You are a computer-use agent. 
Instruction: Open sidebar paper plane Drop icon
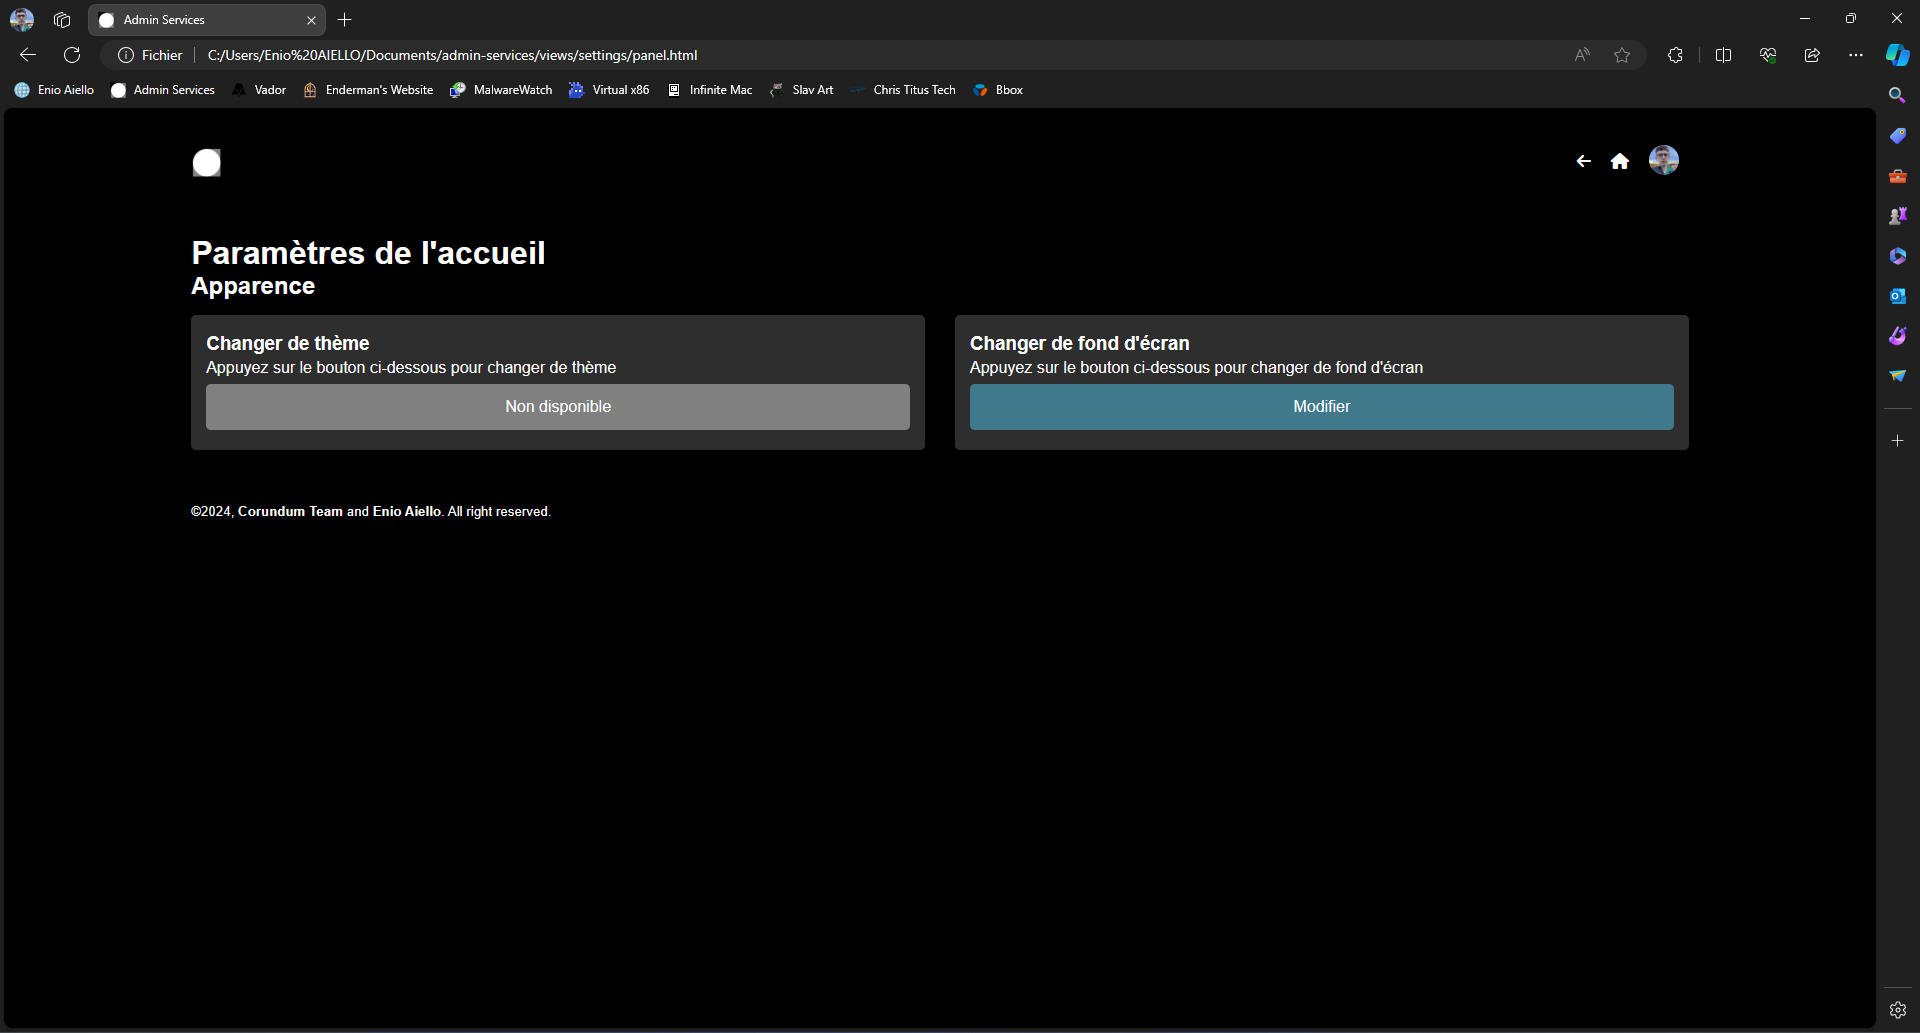pyautogui.click(x=1897, y=376)
